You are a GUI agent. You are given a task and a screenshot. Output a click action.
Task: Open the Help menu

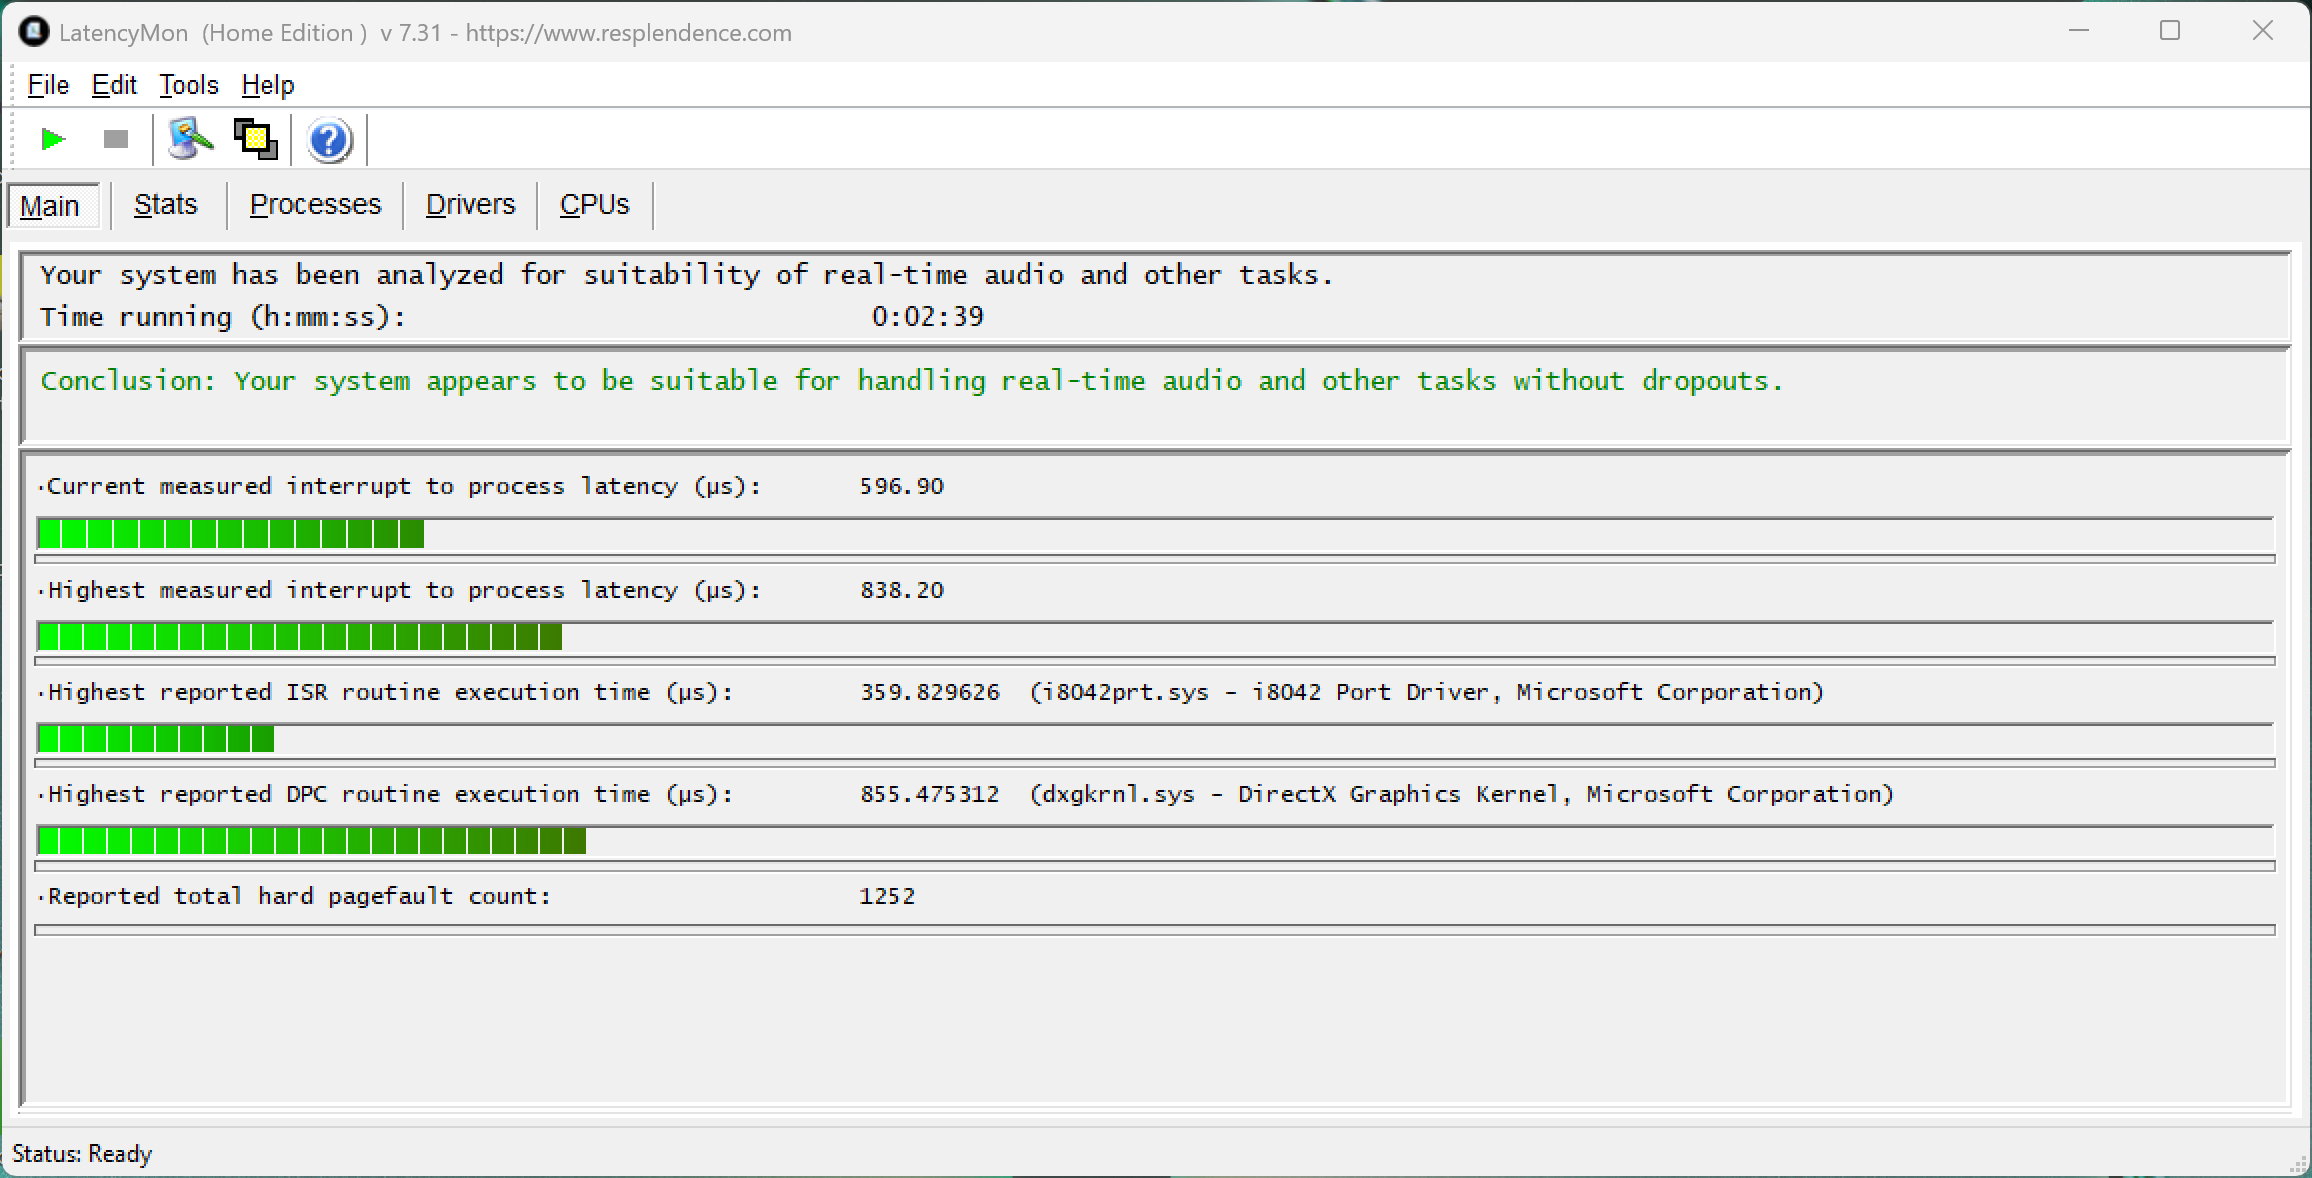[x=268, y=85]
